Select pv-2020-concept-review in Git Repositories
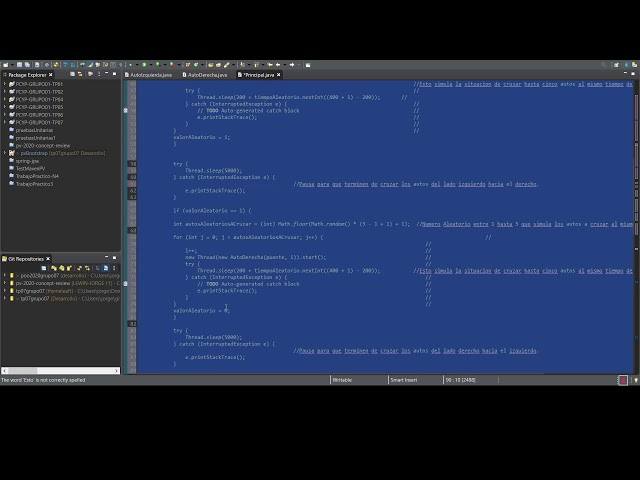640x480 pixels. [x=43, y=283]
